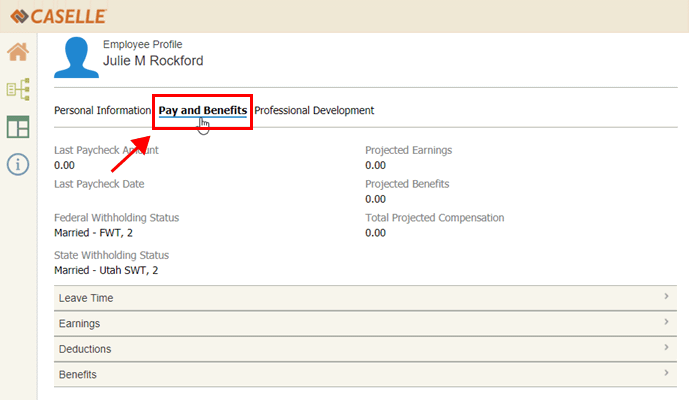This screenshot has width=689, height=400.
Task: Click the State Withholding Status value
Action: coord(106,270)
